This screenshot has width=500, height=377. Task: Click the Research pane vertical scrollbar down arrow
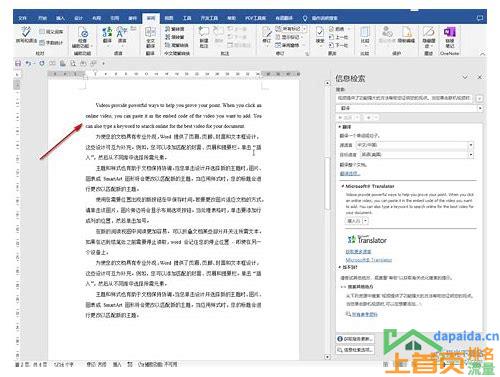(x=327, y=357)
